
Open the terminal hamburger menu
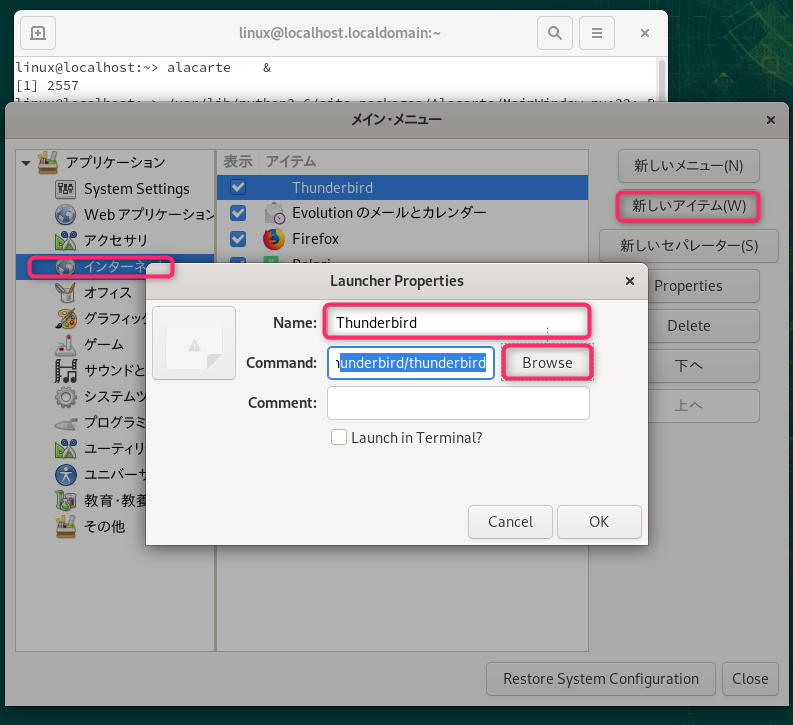click(597, 33)
